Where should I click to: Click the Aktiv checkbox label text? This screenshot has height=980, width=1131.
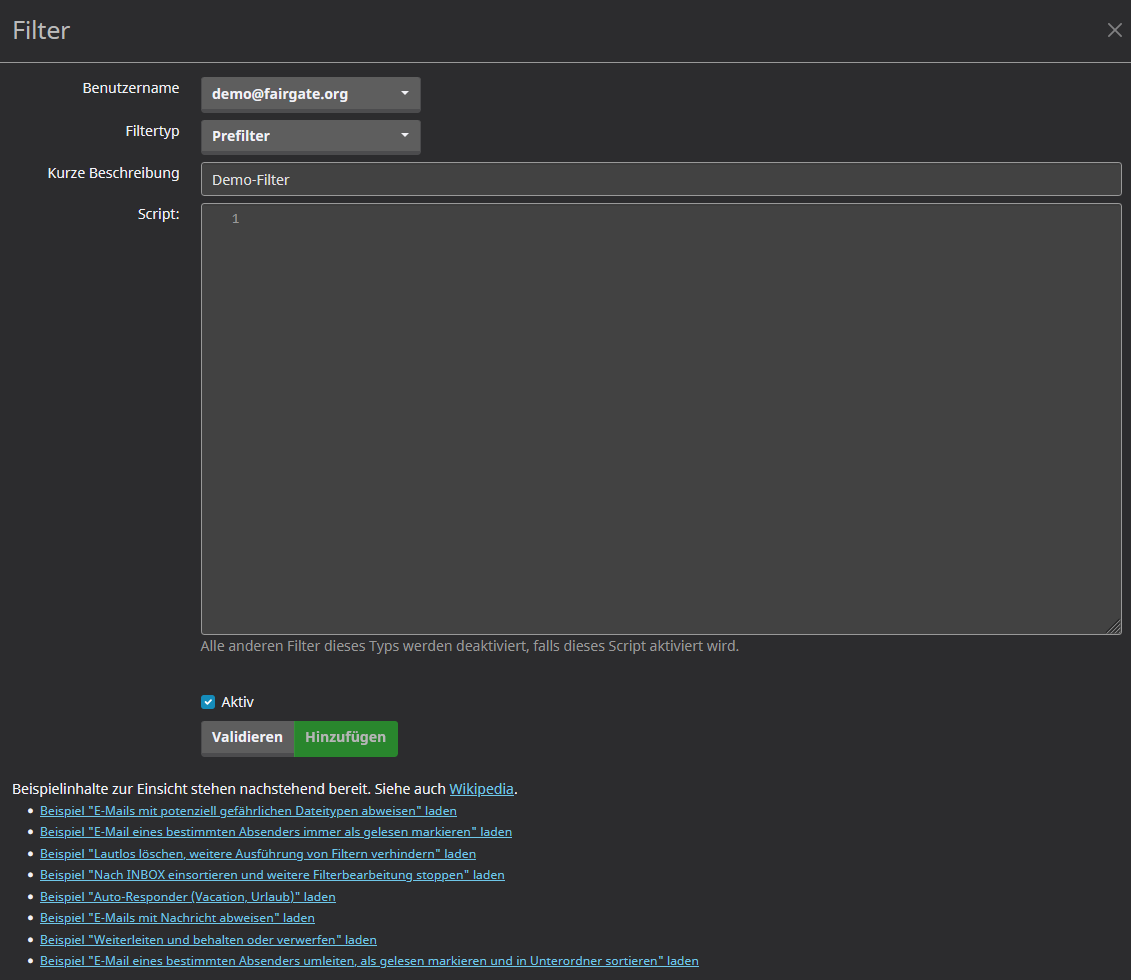[237, 702]
